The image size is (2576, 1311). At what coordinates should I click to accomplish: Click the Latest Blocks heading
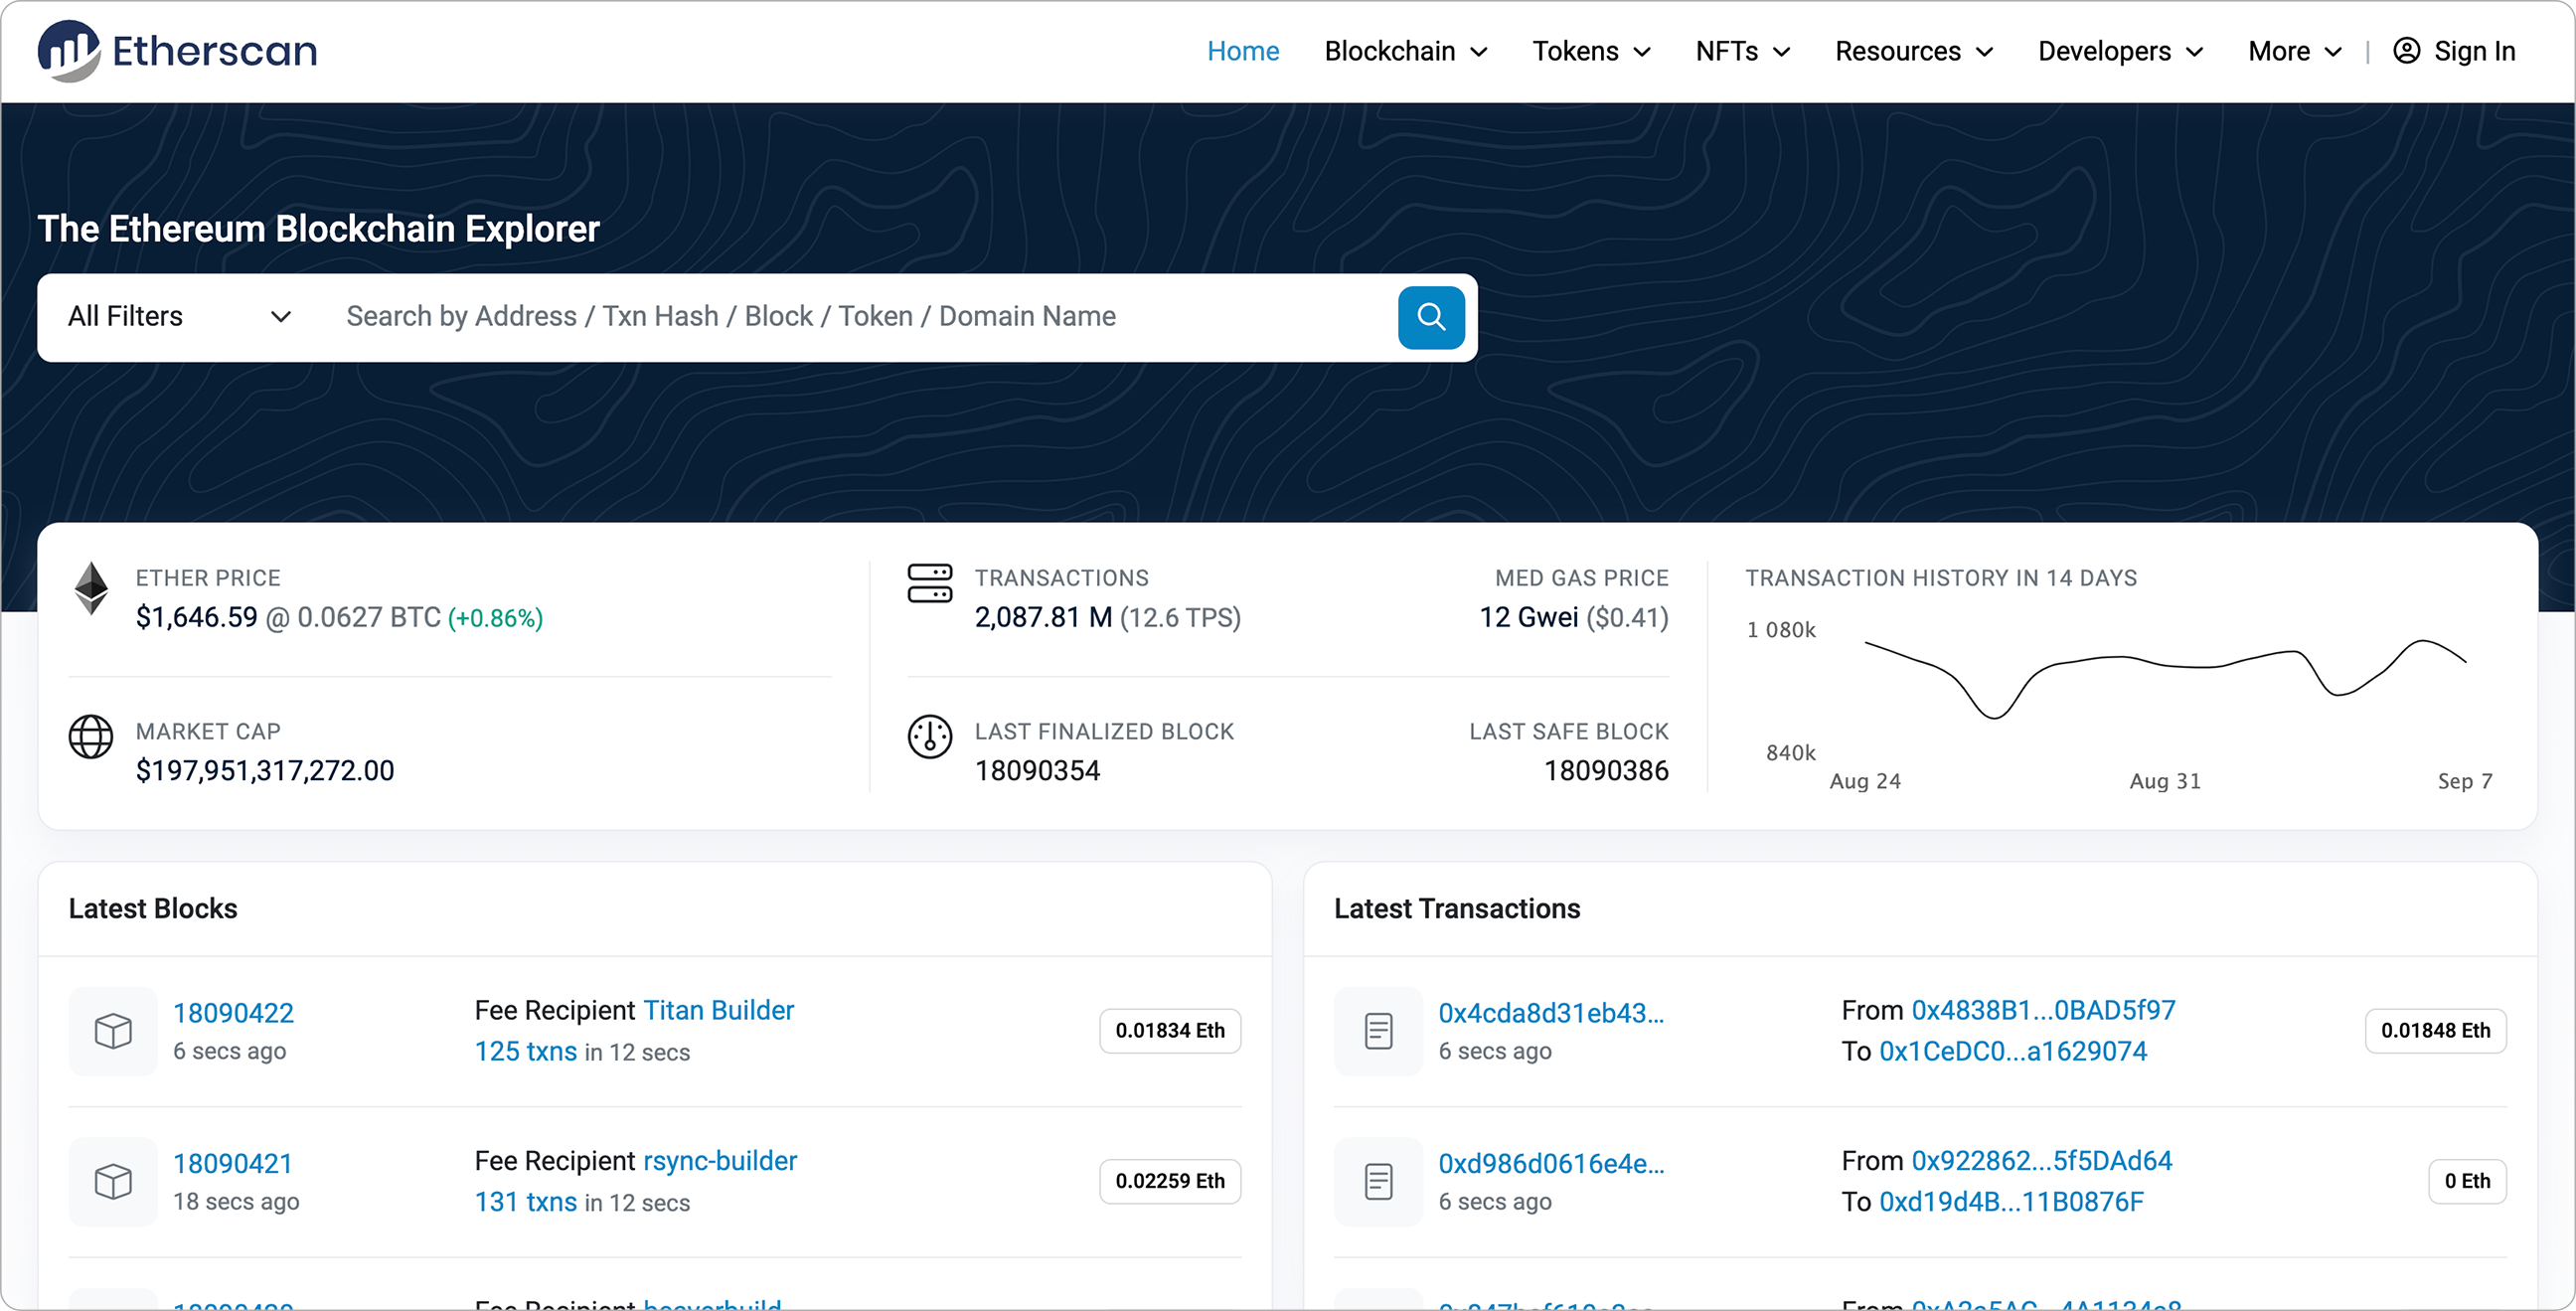(x=153, y=909)
